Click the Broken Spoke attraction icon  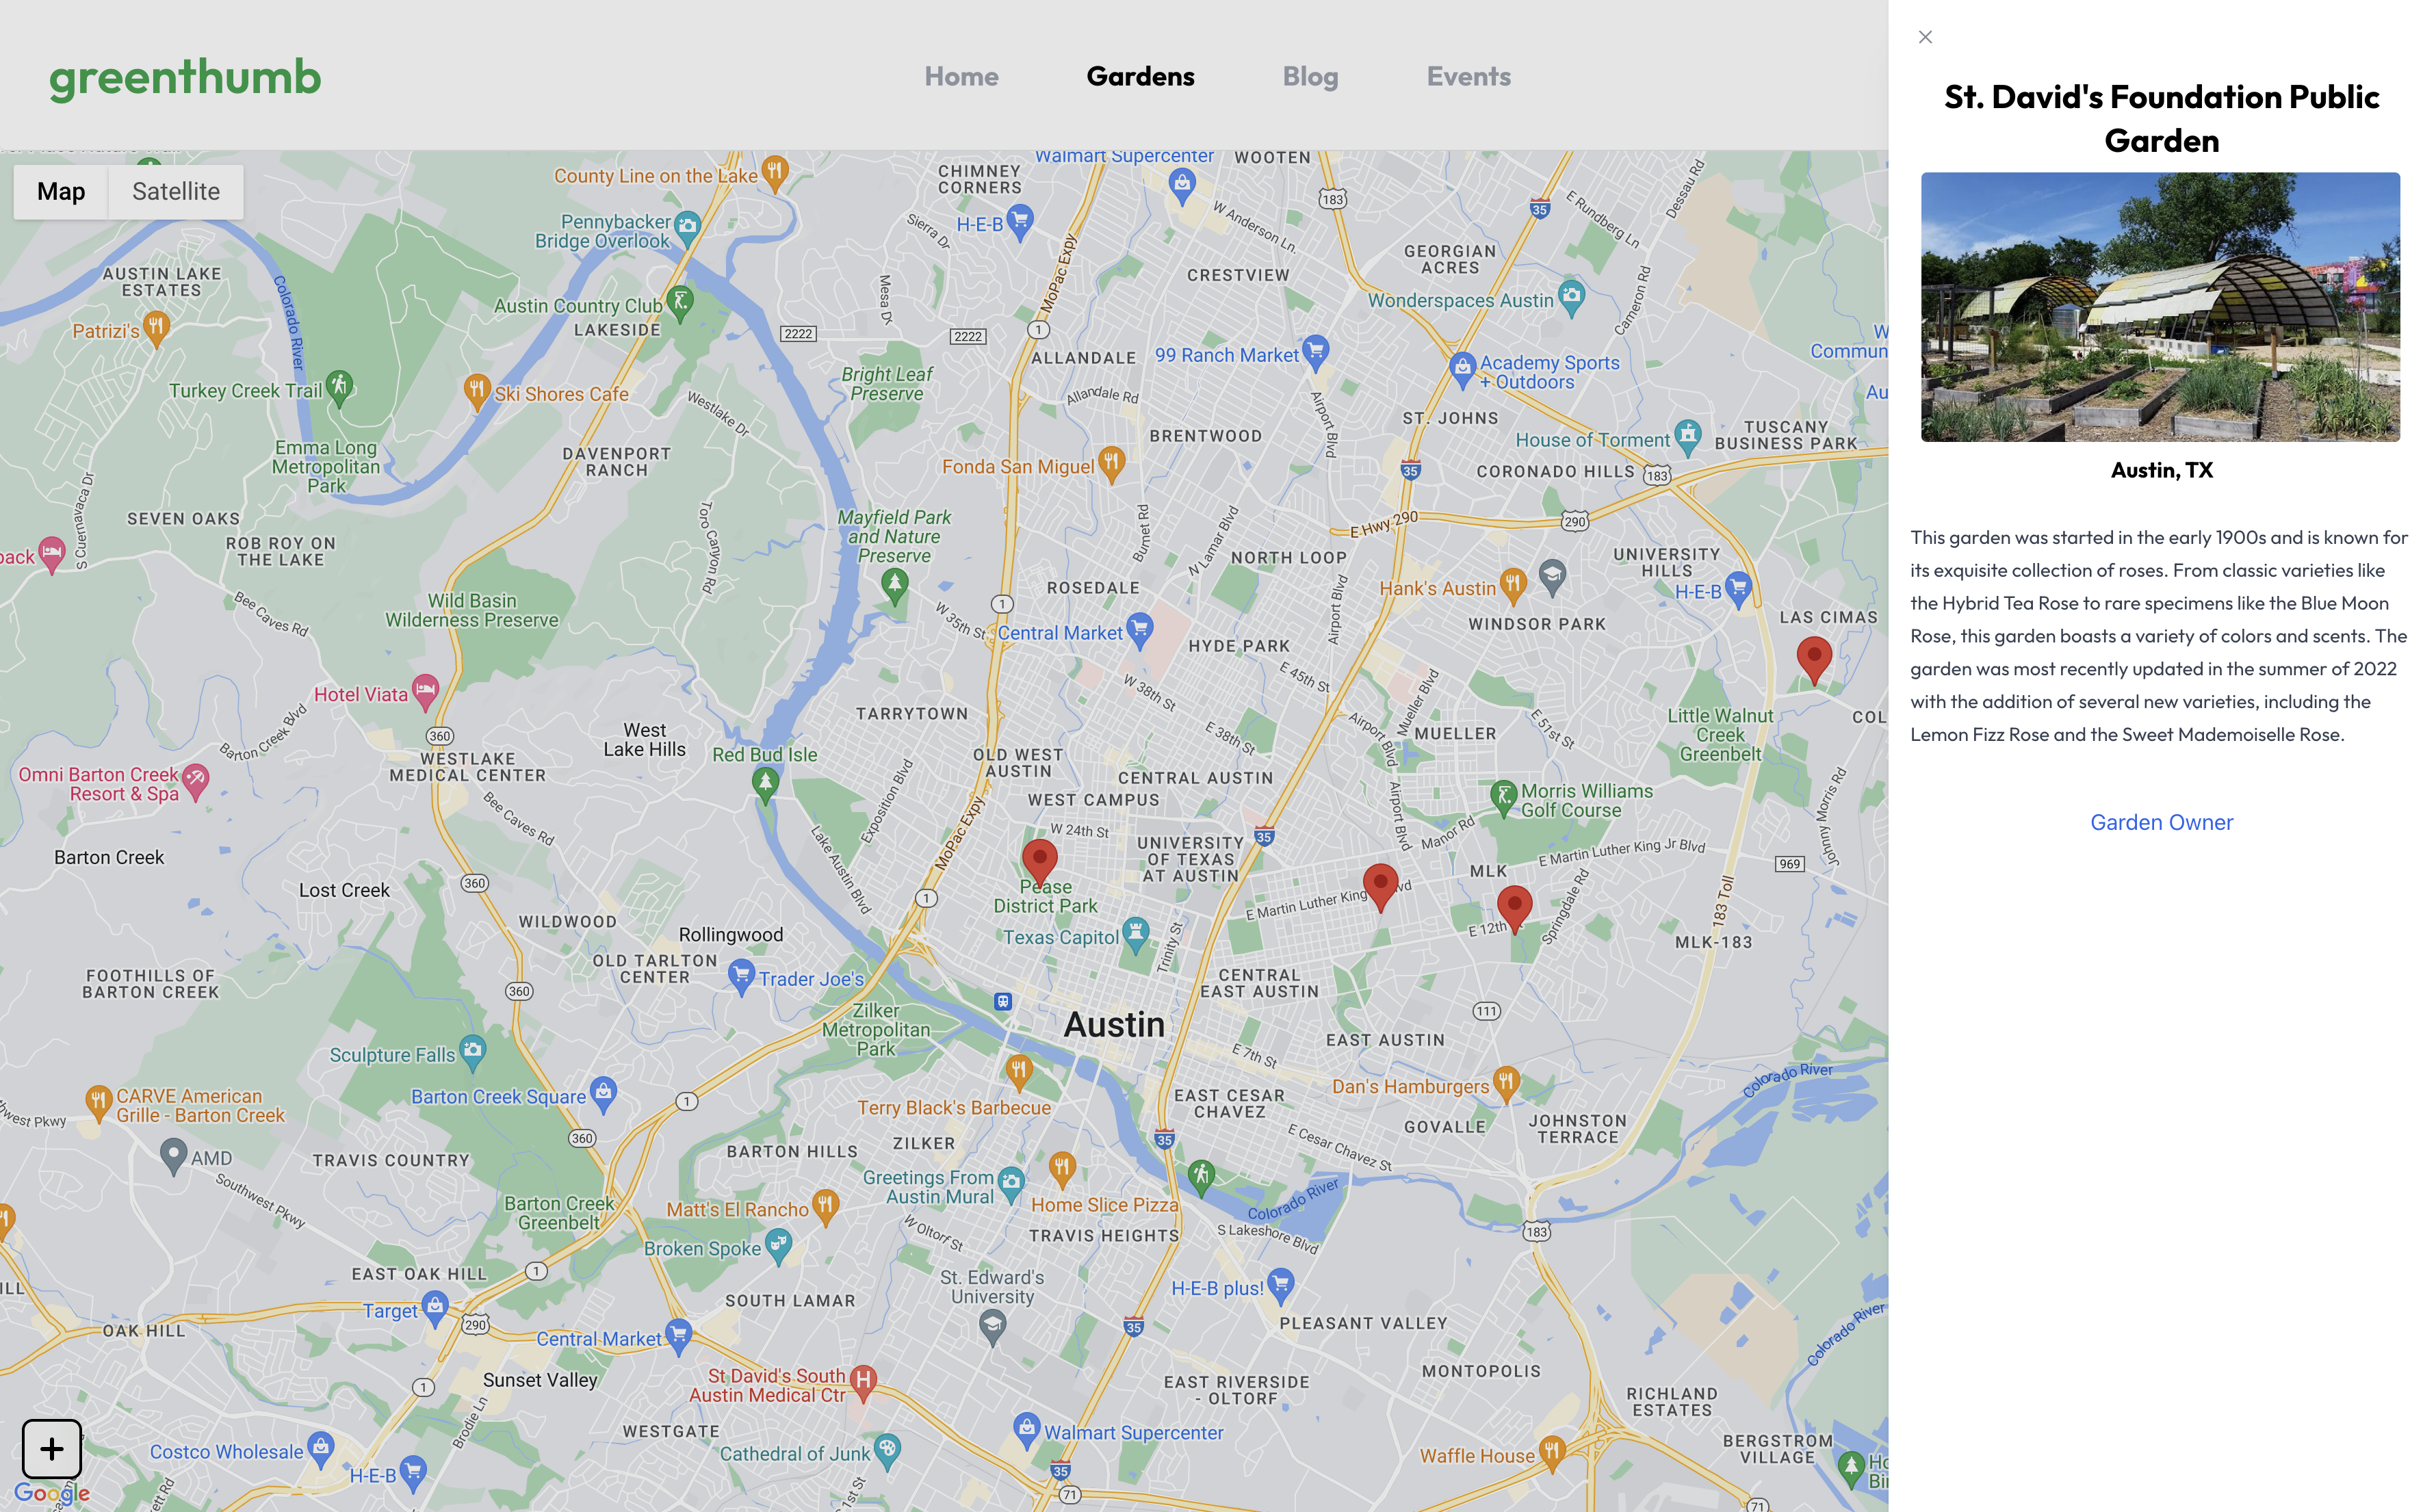click(778, 1247)
